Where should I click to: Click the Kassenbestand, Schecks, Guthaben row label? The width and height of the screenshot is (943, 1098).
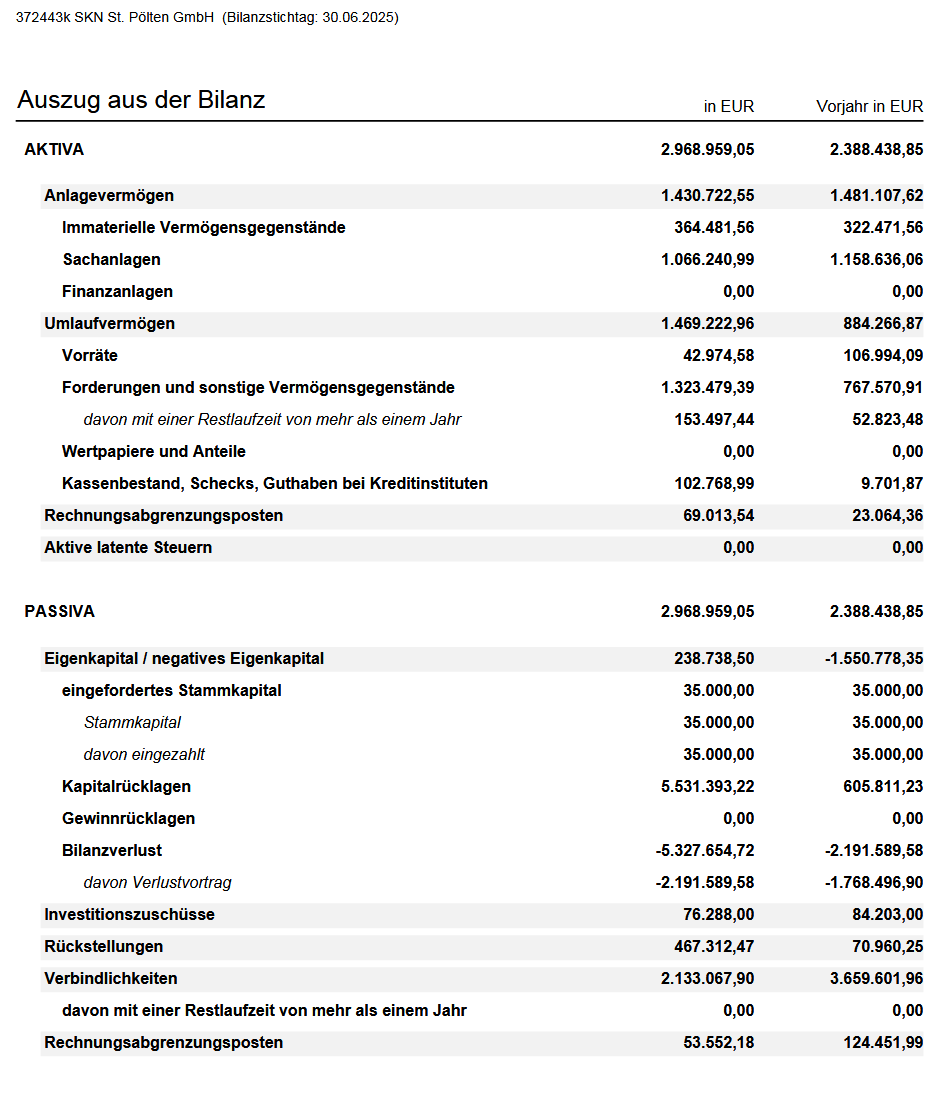(274, 484)
